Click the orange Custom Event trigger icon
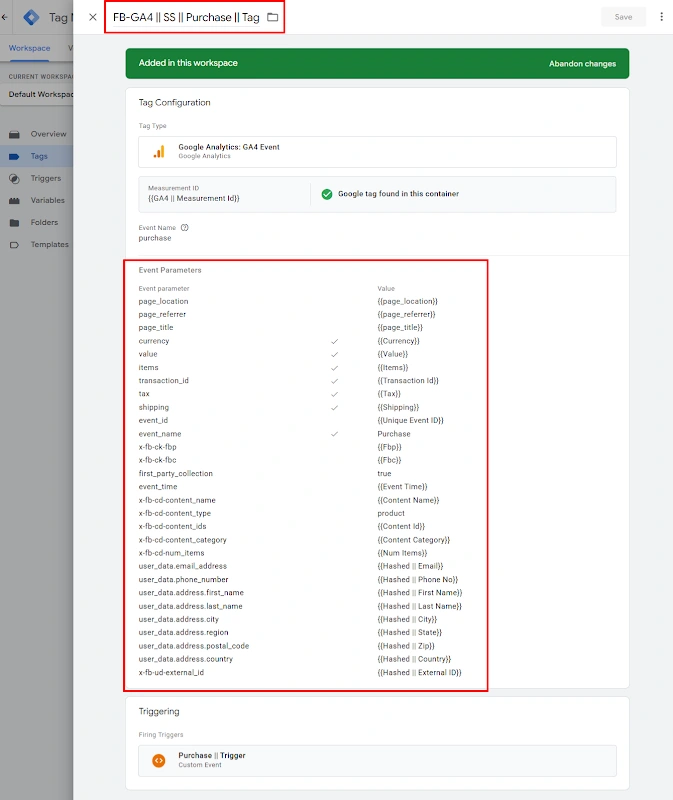Screen dimensions: 673x800 point(159,760)
